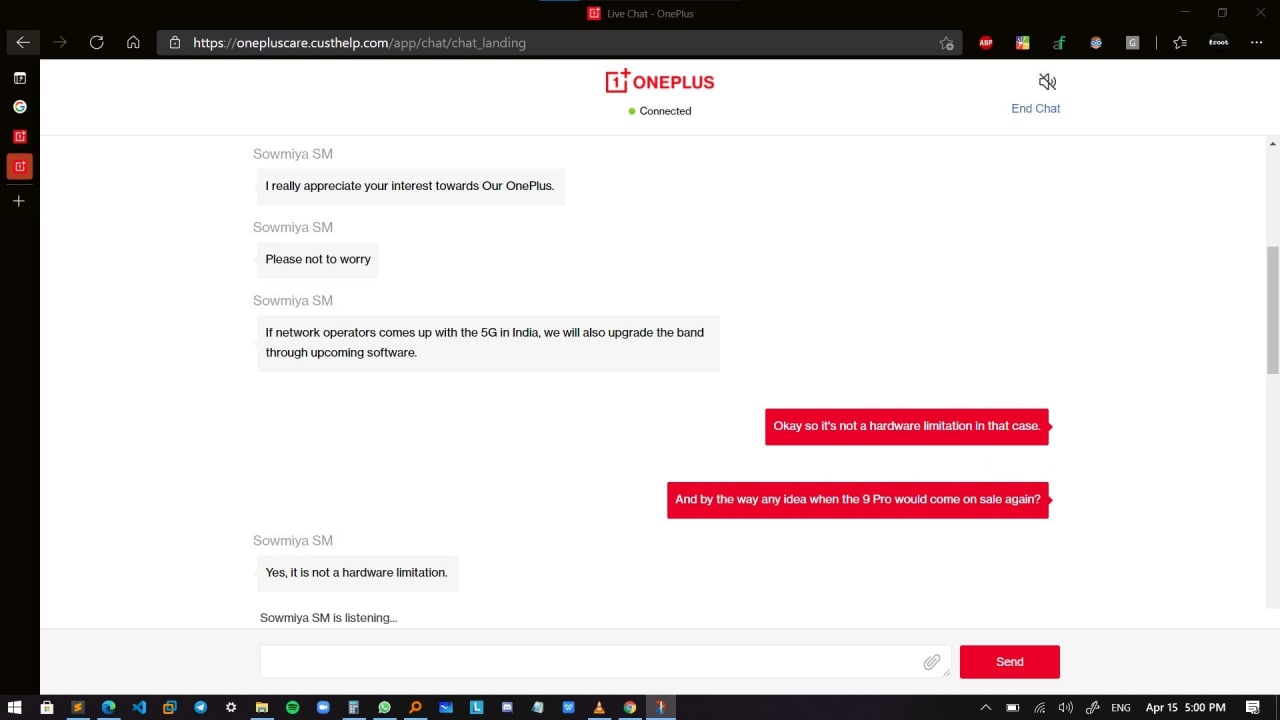
Task: Reload the page with the refresh icon
Action: coord(96,43)
